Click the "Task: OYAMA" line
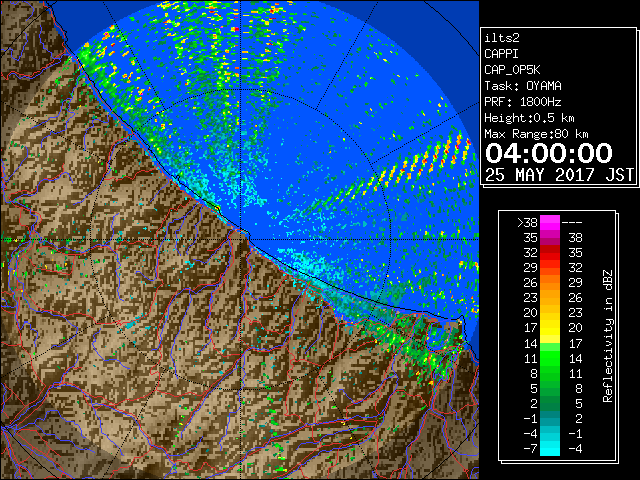The width and height of the screenshot is (640, 480). [523, 86]
